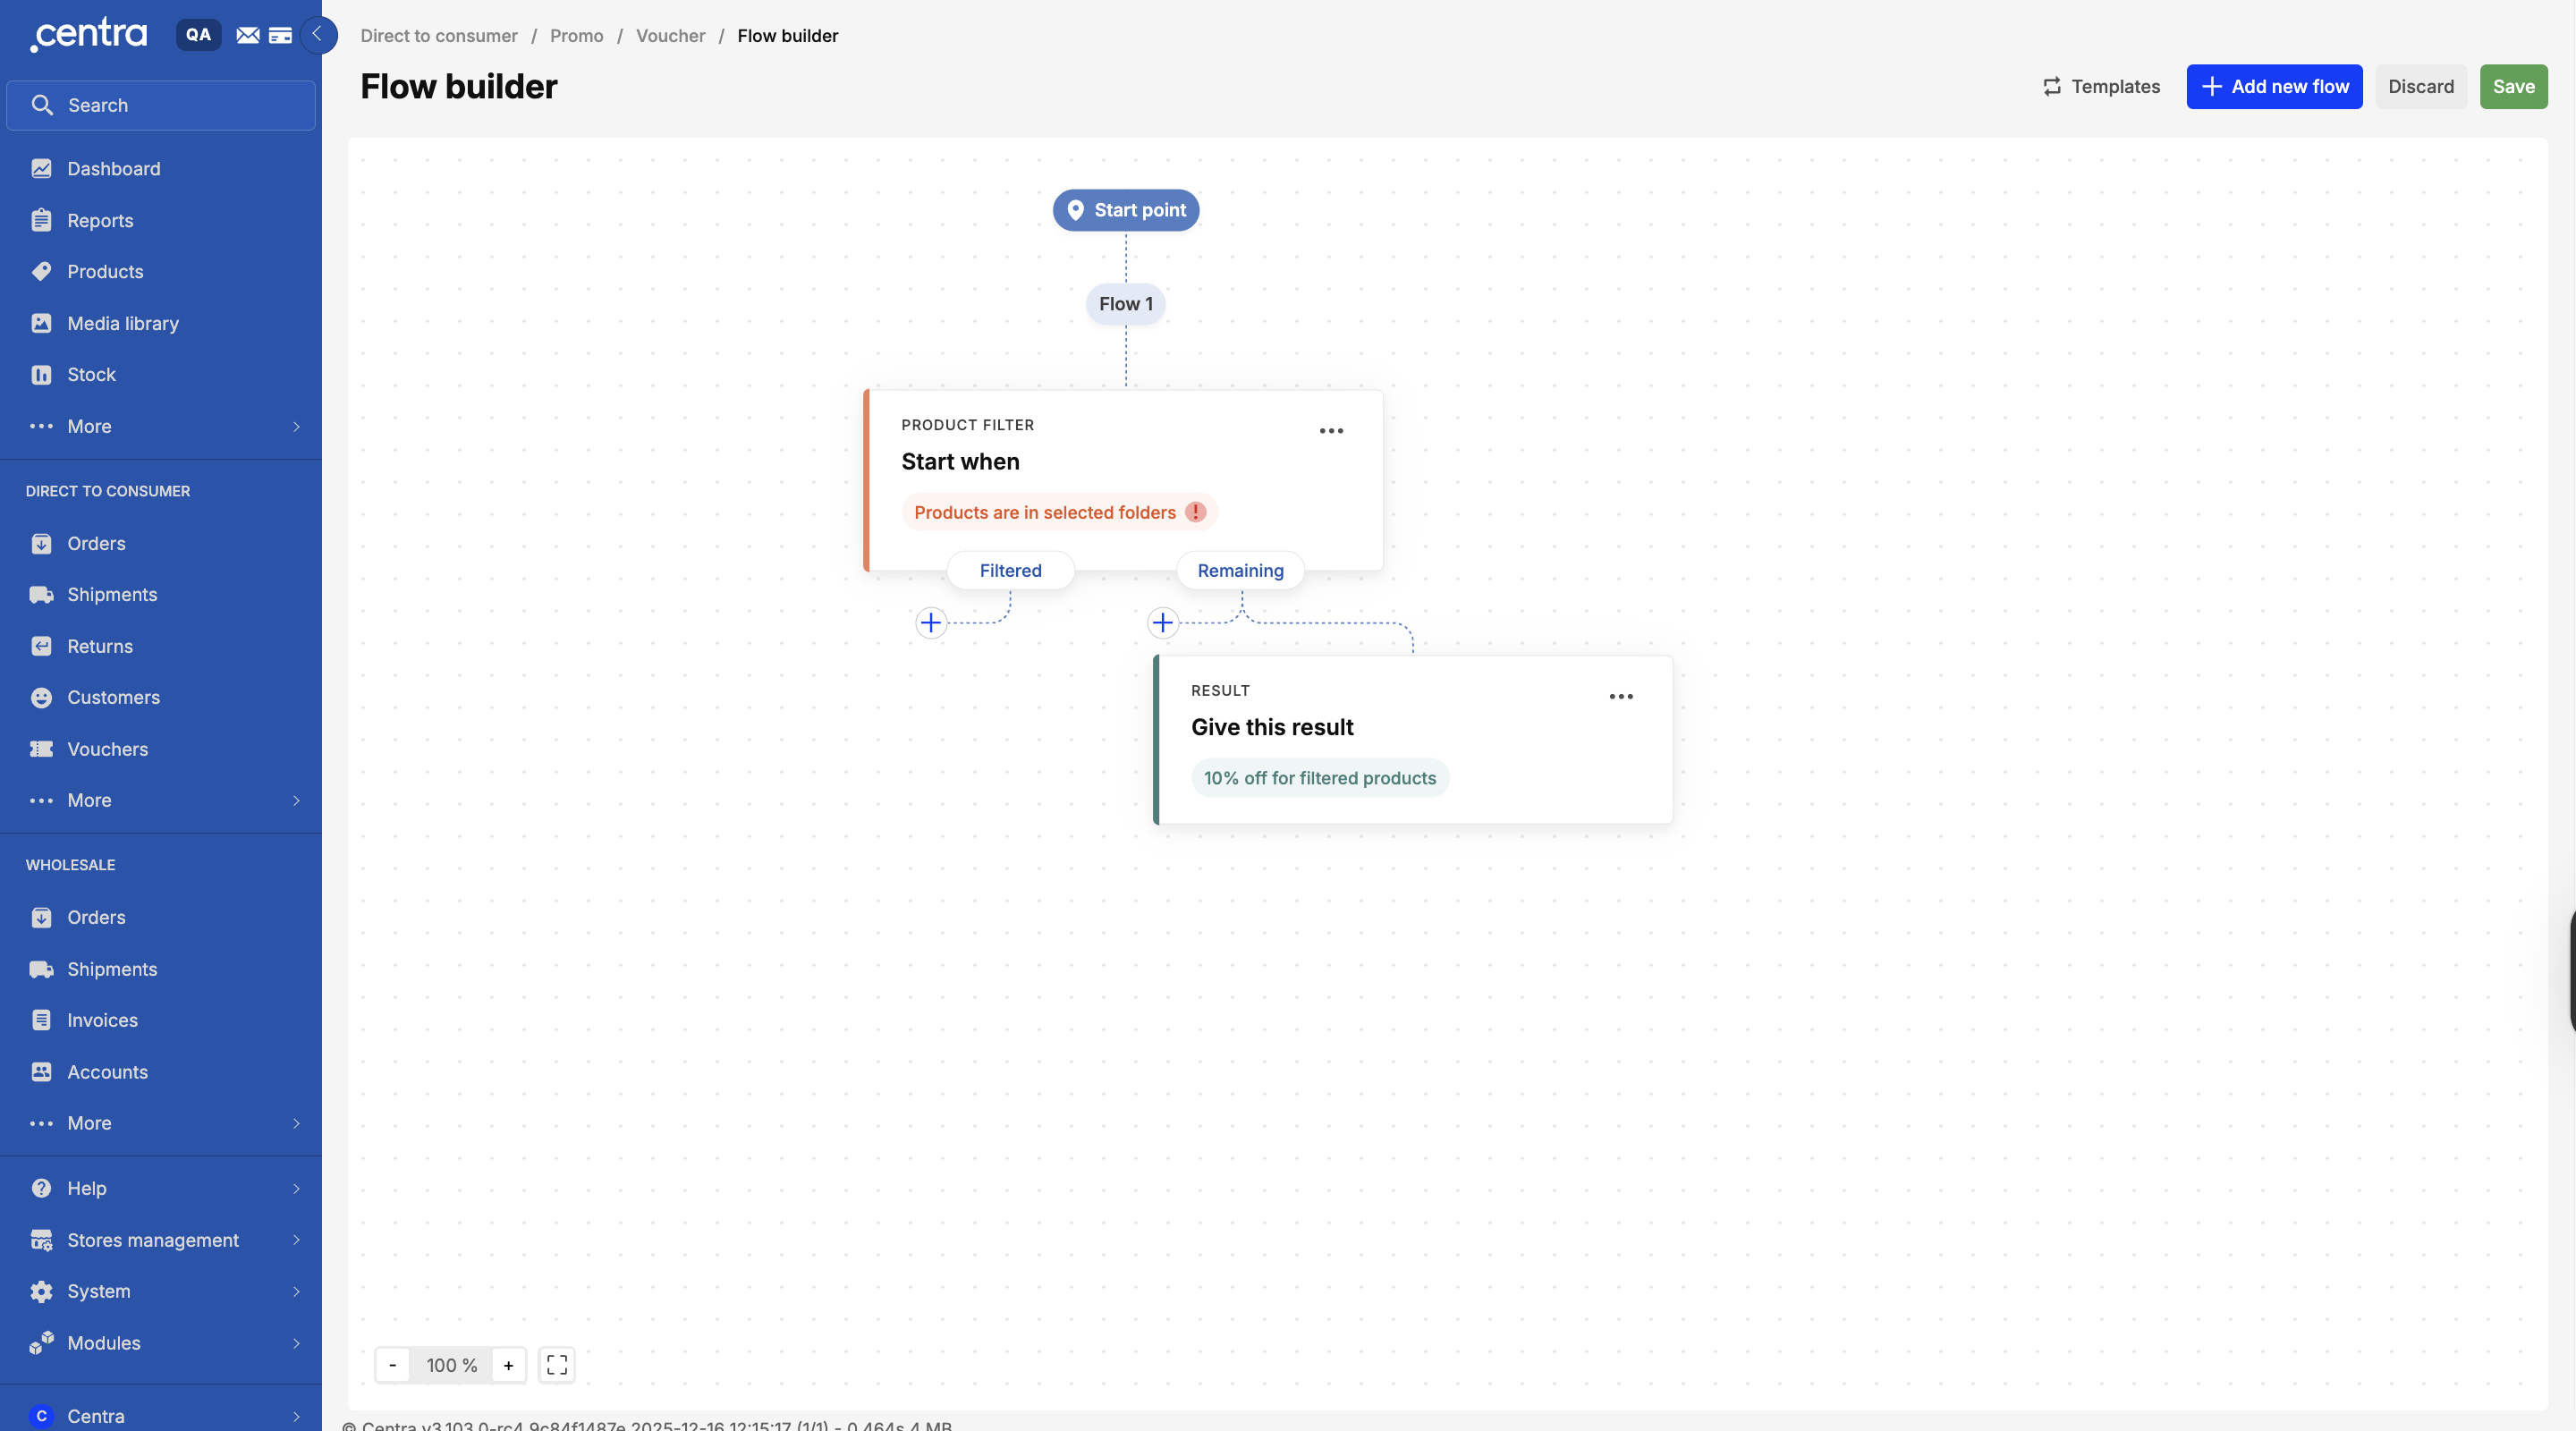2576x1431 pixels.
Task: Click the card icon beside the envelope
Action: (281, 35)
